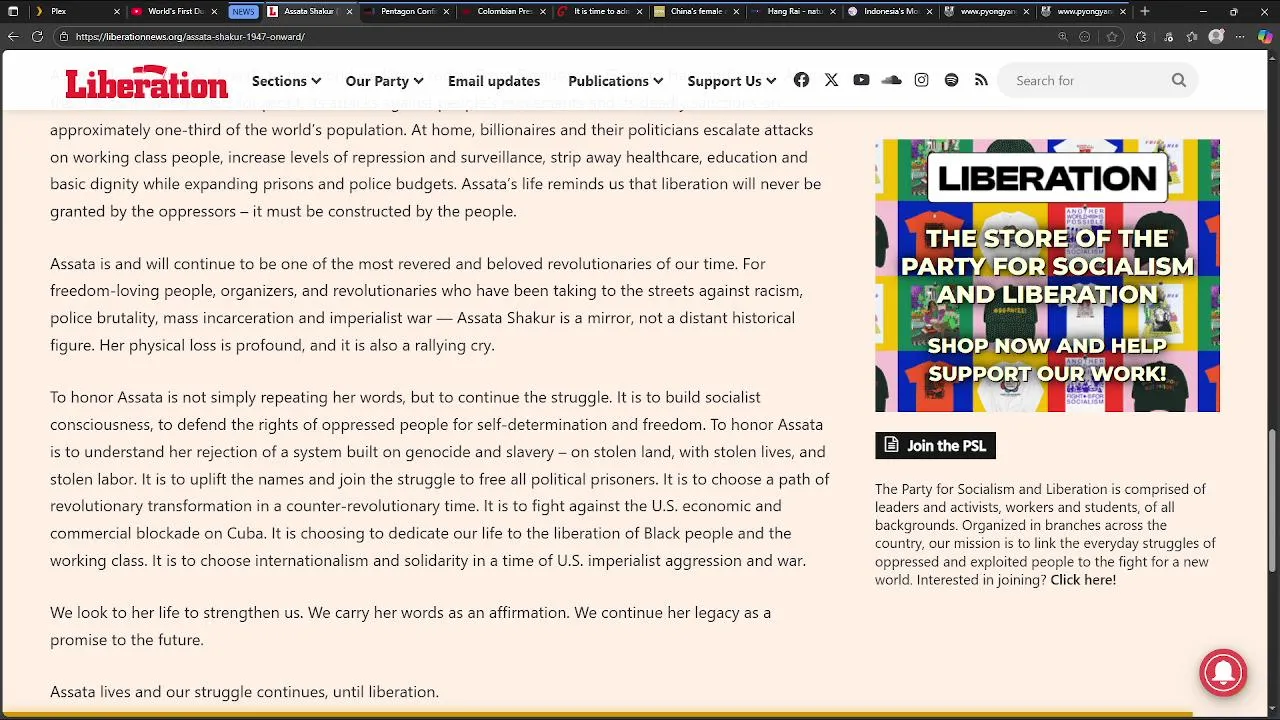Focus the 'Search for' input field
Viewport: 1280px width, 720px height.
tap(1086, 80)
